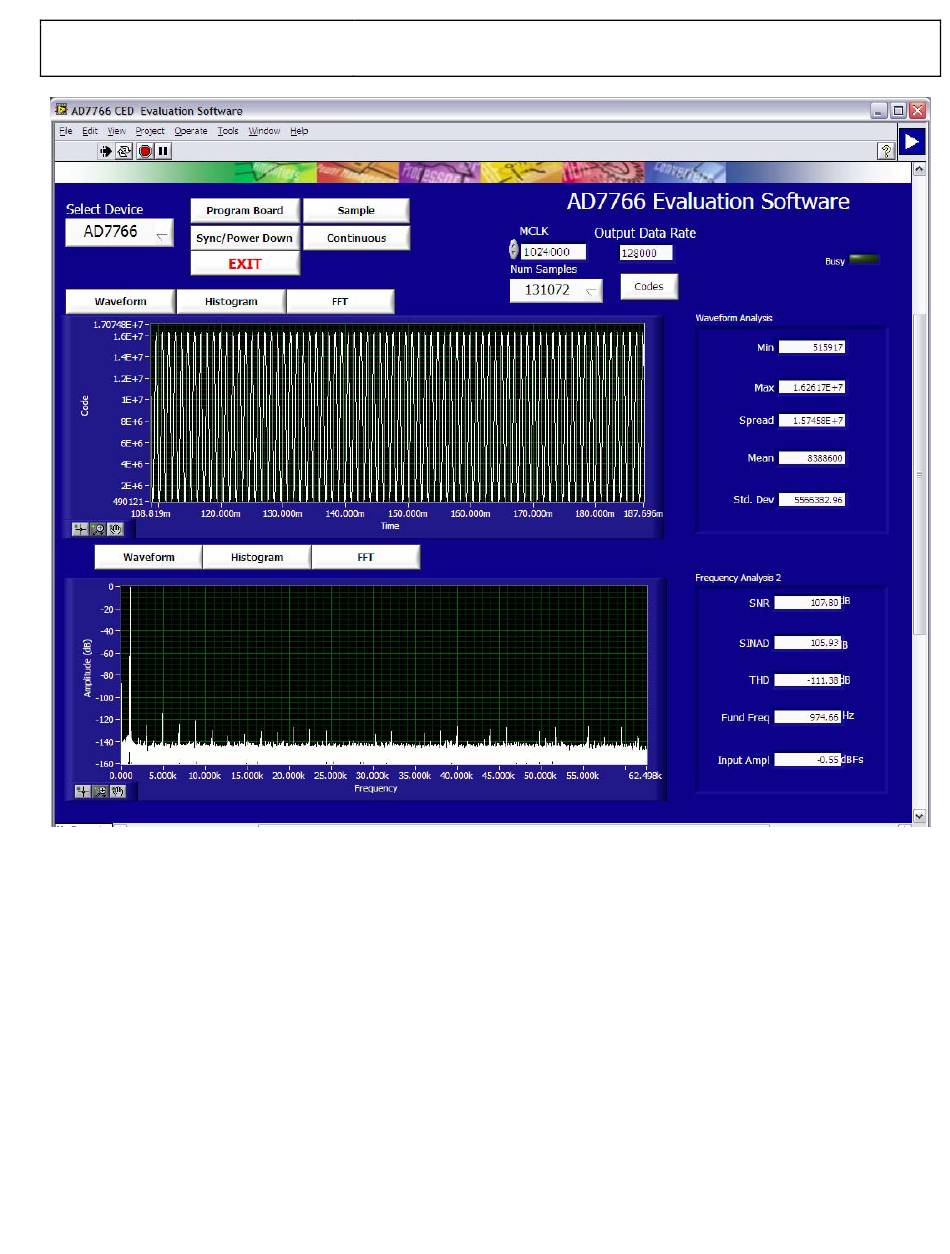The width and height of the screenshot is (950, 1254).
Task: Click the Program Board button
Action: click(x=245, y=211)
